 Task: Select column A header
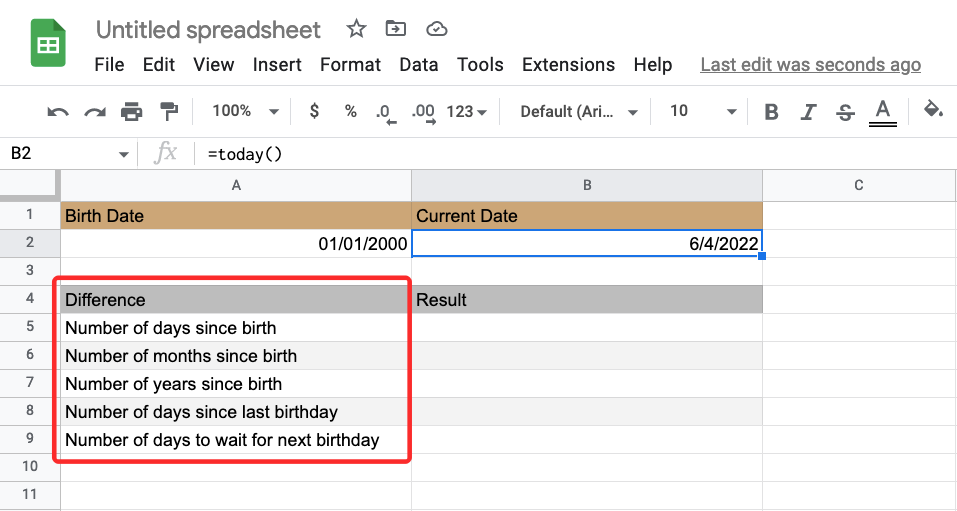coord(236,186)
